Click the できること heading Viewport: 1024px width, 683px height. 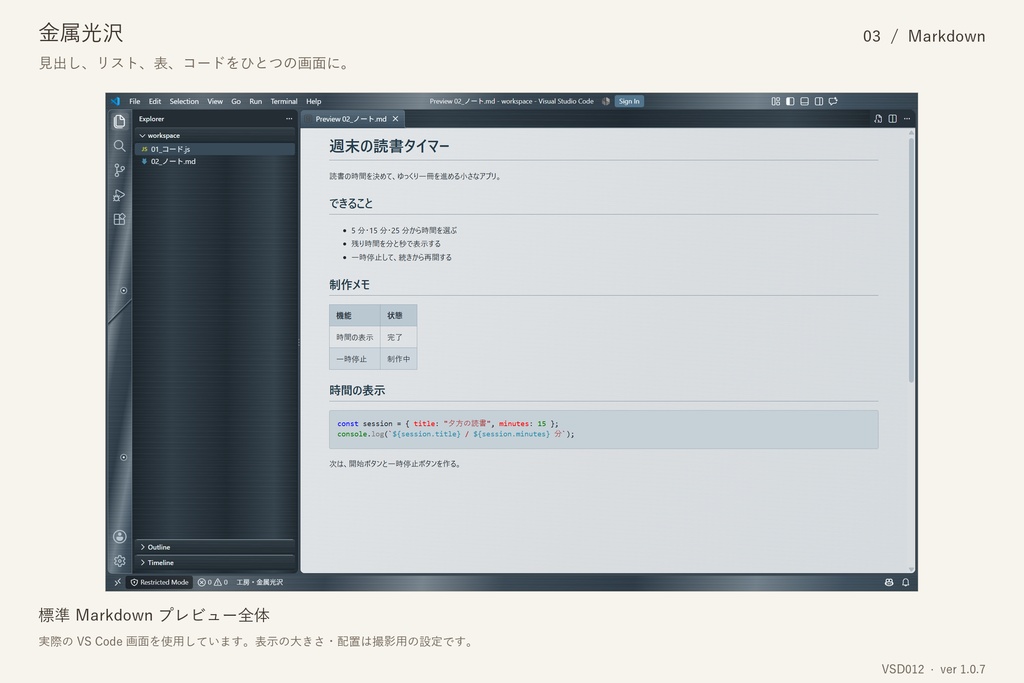351,204
